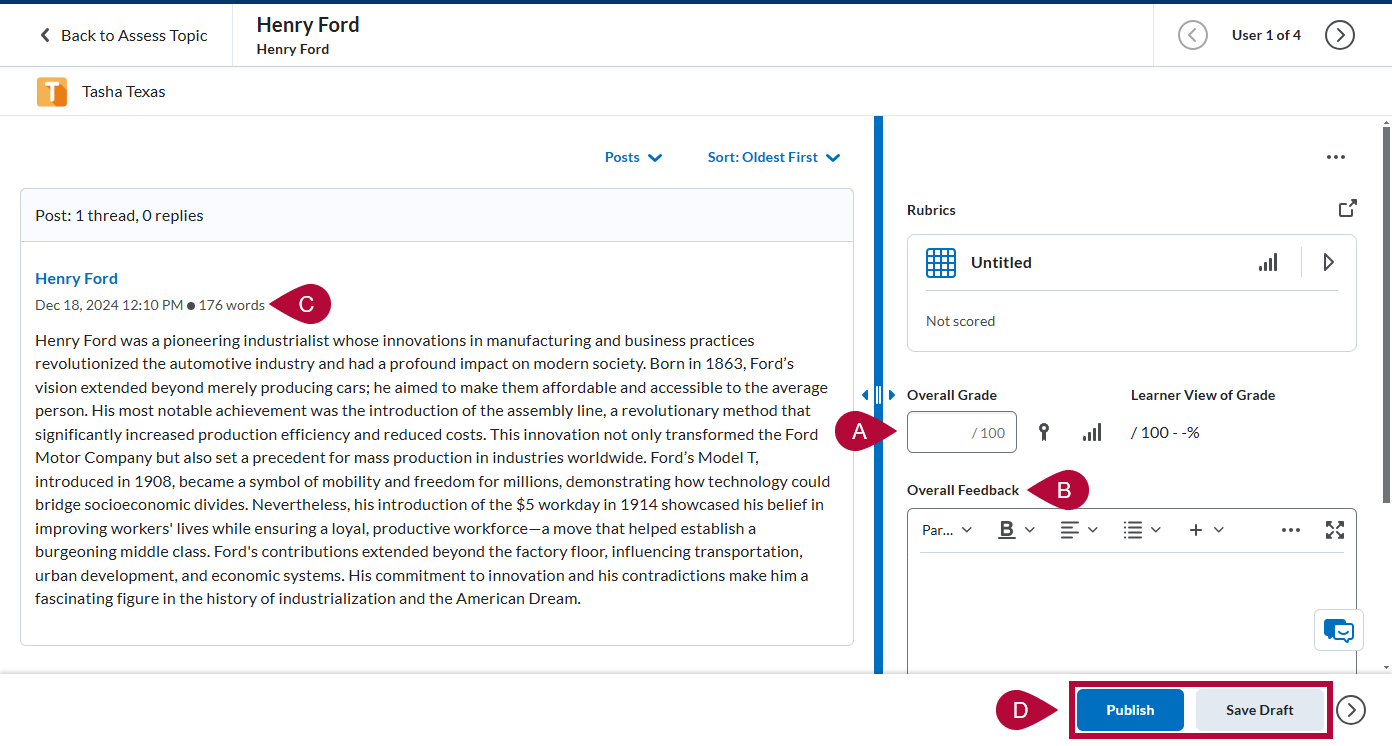Click the Untitled rubric grid icon
1392x746 pixels.
pos(941,263)
